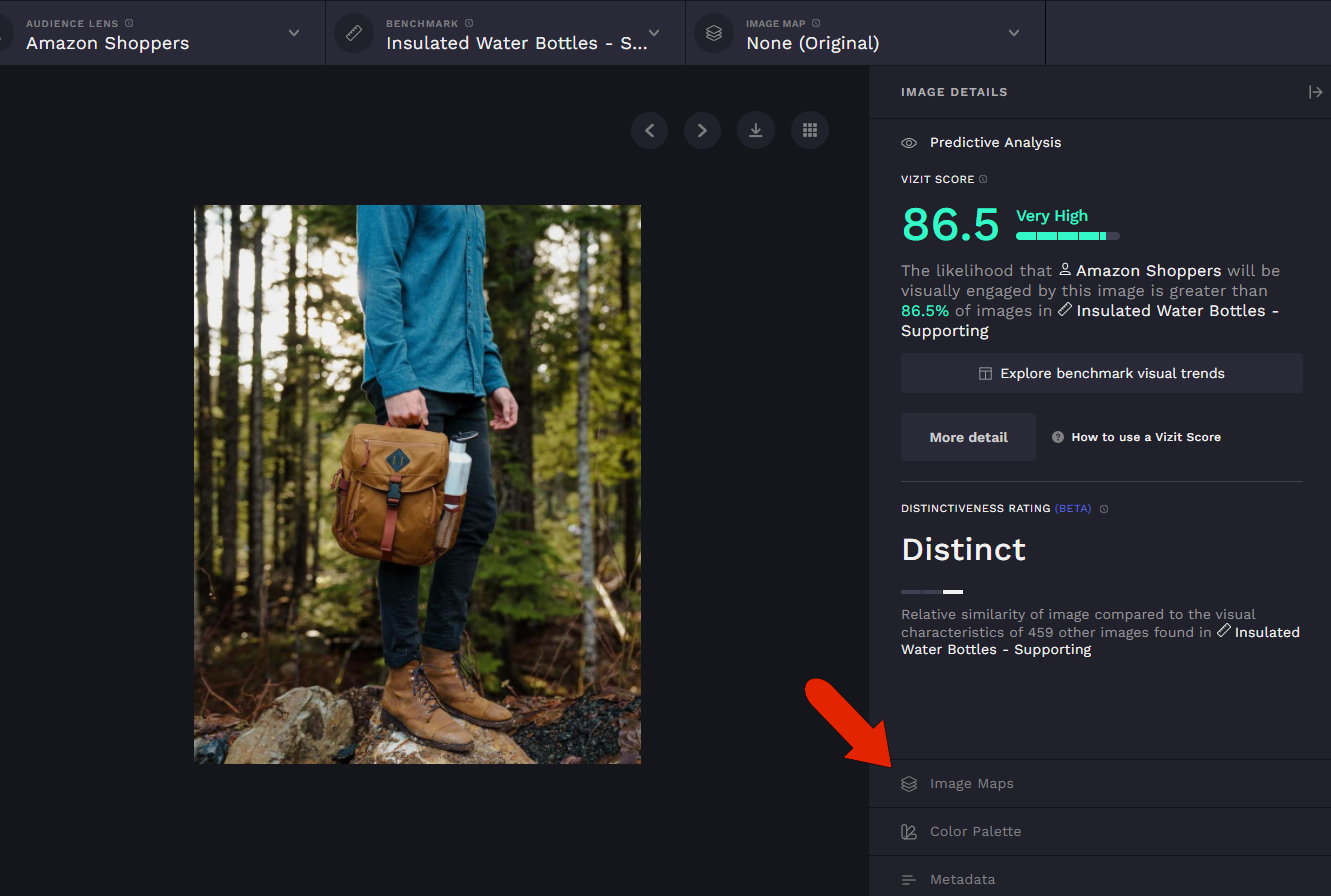This screenshot has height=896, width=1331.
Task: Open the Image Map dropdown
Action: coord(1014,33)
